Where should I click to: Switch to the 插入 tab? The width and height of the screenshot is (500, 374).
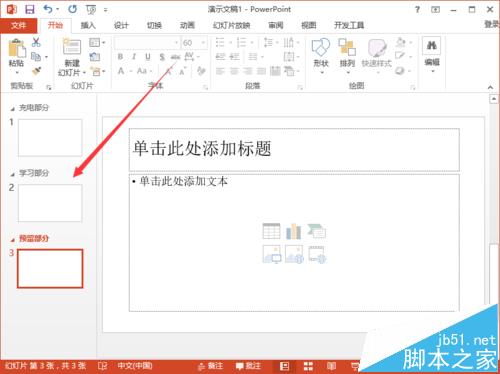[88, 25]
